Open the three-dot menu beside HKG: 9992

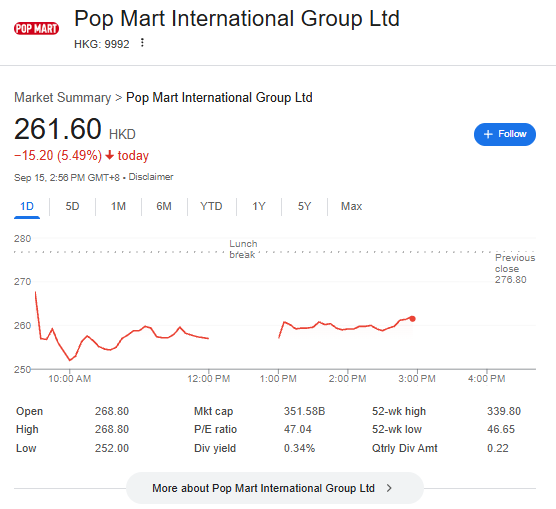point(142,43)
